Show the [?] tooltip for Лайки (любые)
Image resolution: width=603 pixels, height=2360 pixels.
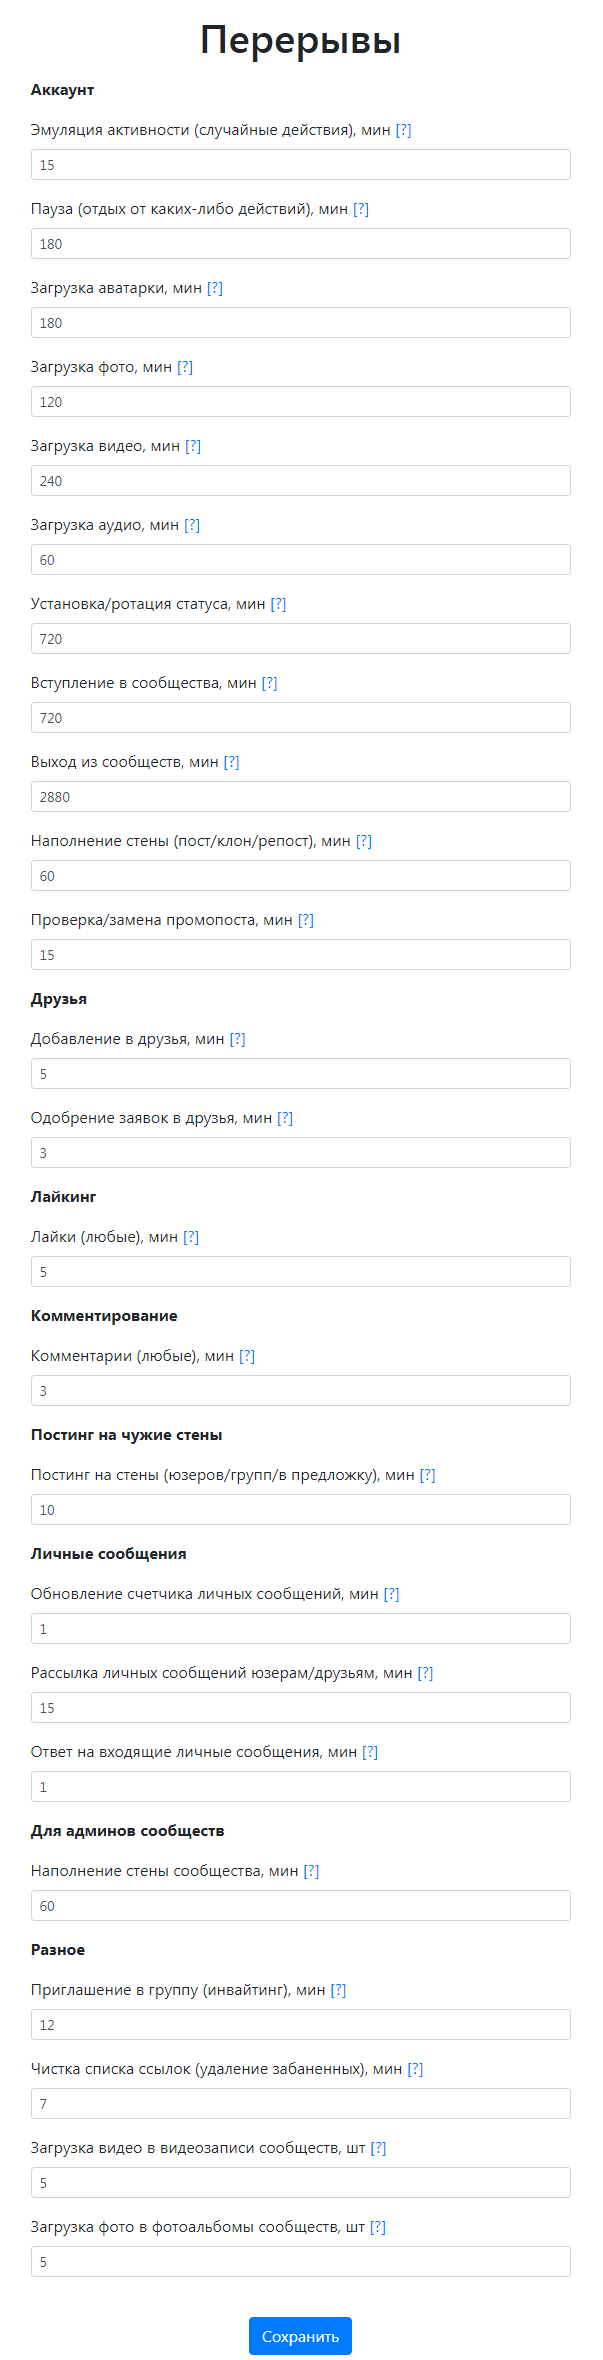point(191,1237)
